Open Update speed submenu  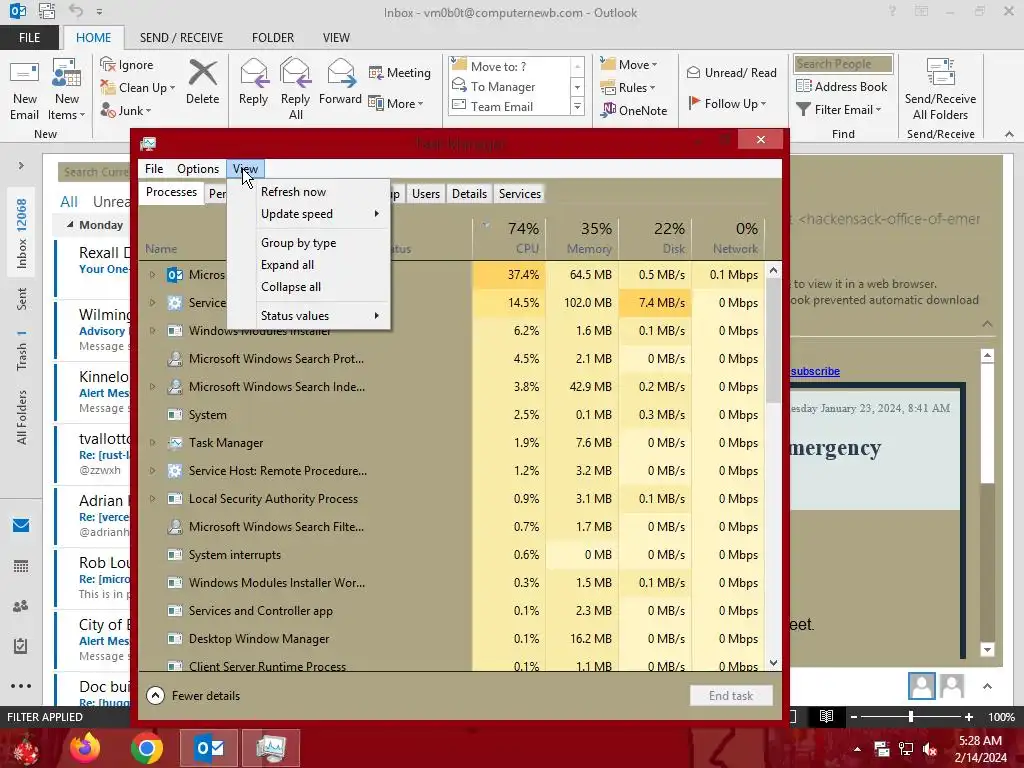(308, 214)
